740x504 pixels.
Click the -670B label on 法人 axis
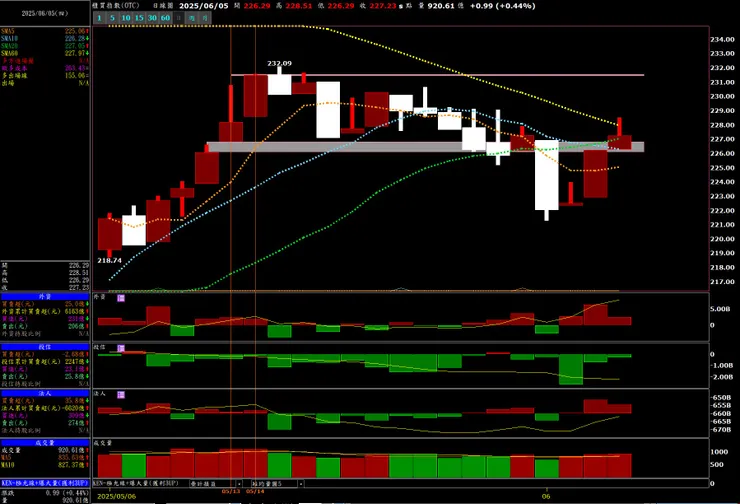coord(722,429)
